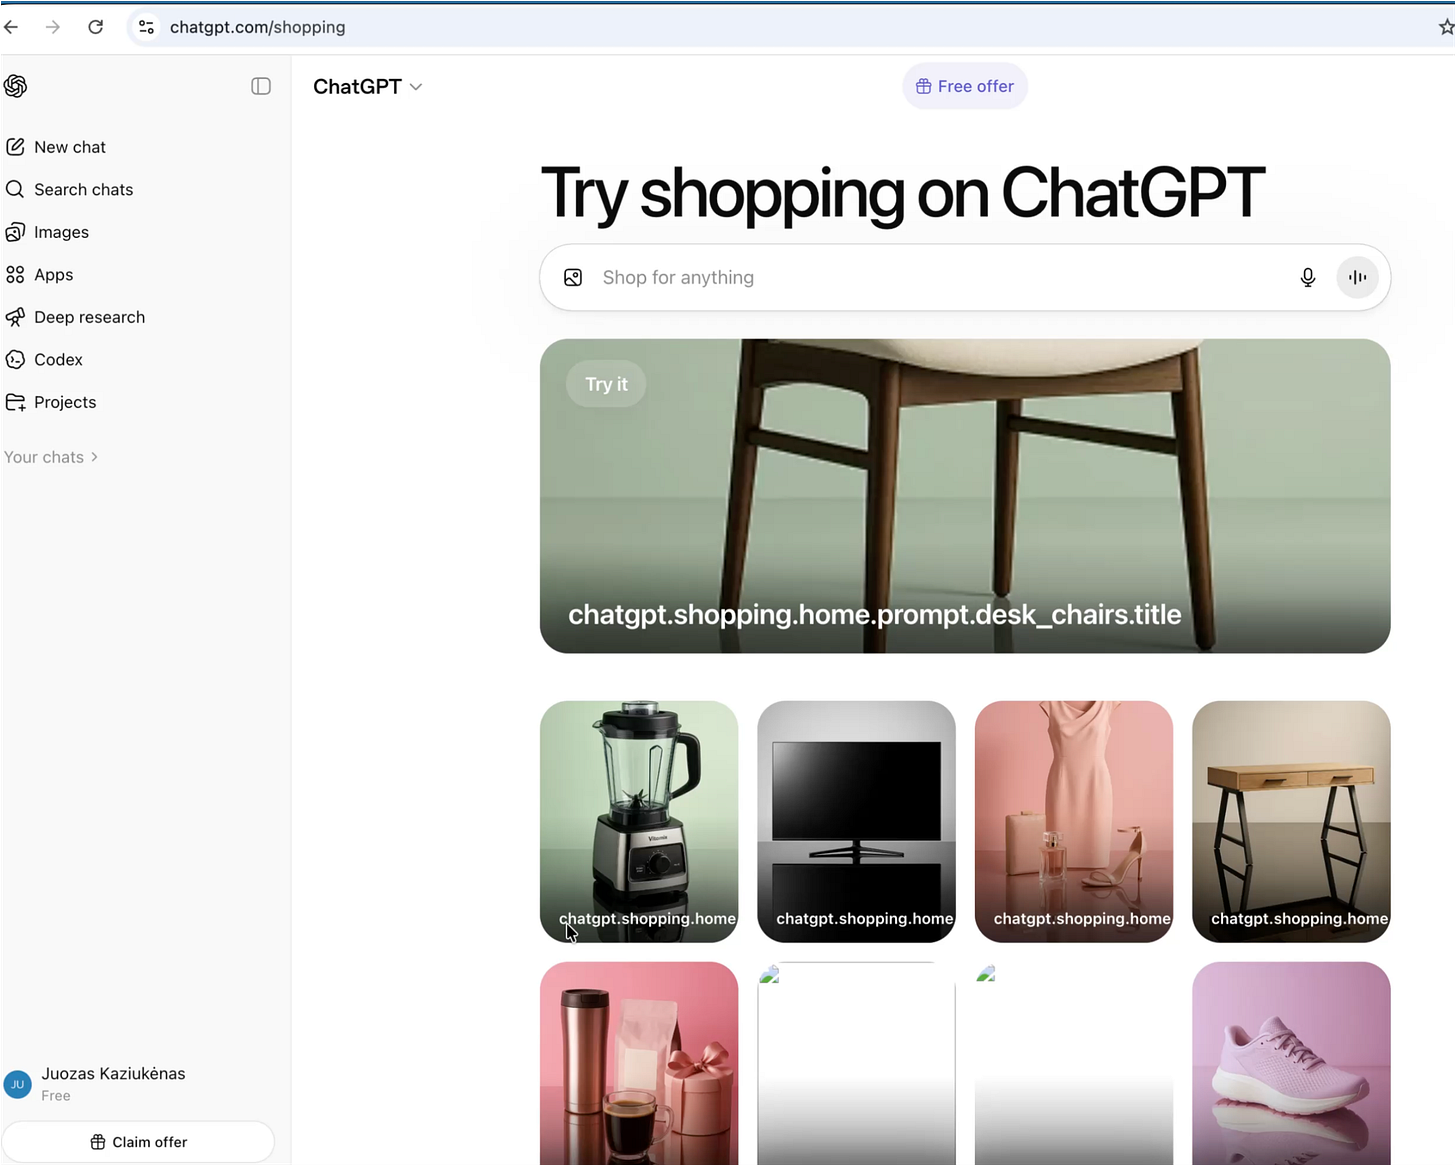Click the browser forward arrow
Image resolution: width=1456 pixels, height=1166 pixels.
[53, 27]
